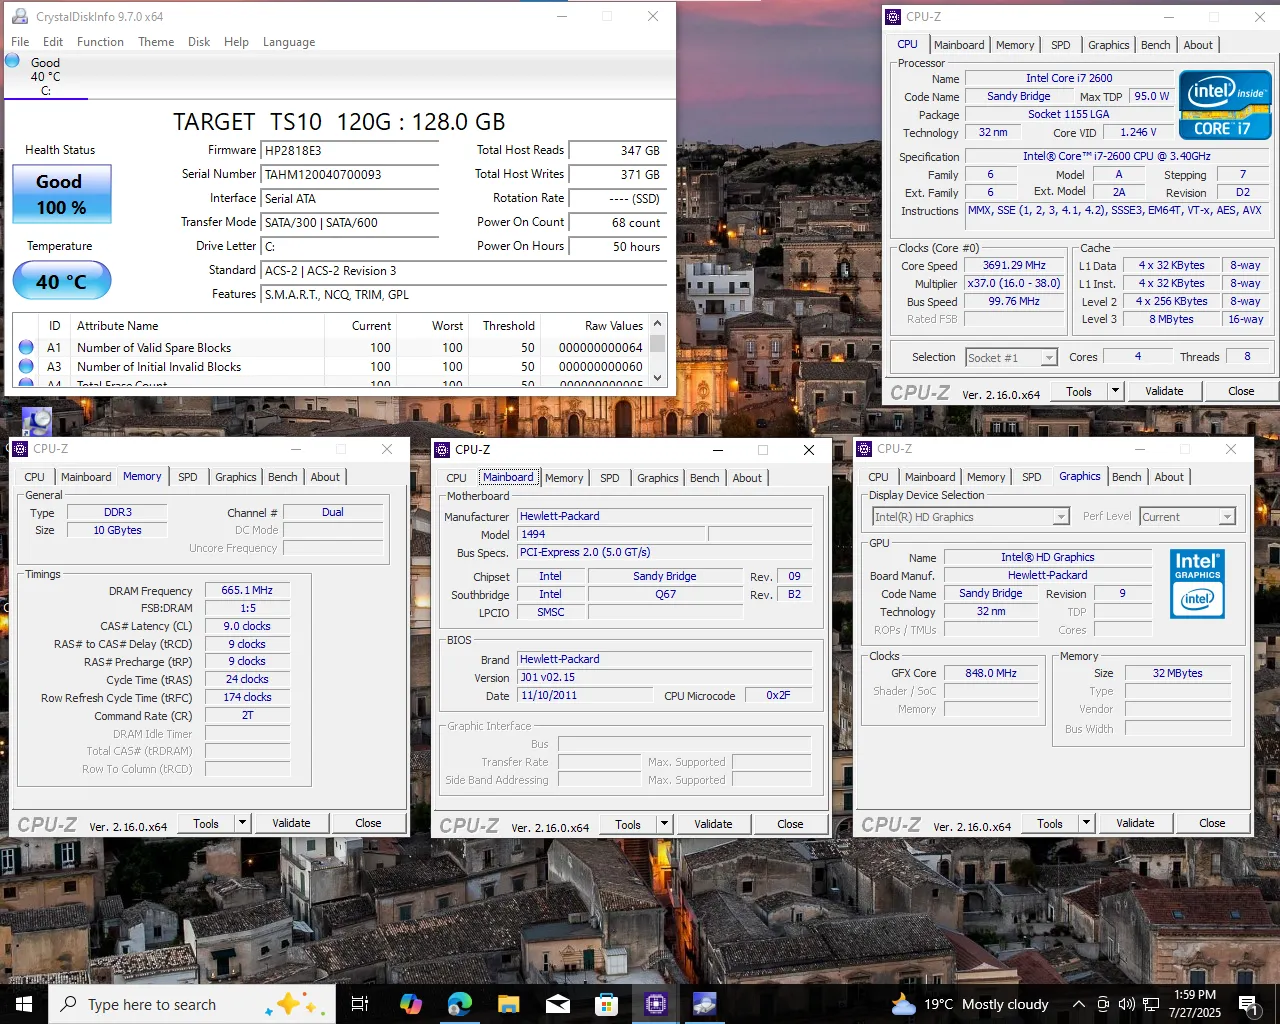Screen dimensions: 1280x1024
Task: Click the network icon in the system tray
Action: pos(1151,1004)
